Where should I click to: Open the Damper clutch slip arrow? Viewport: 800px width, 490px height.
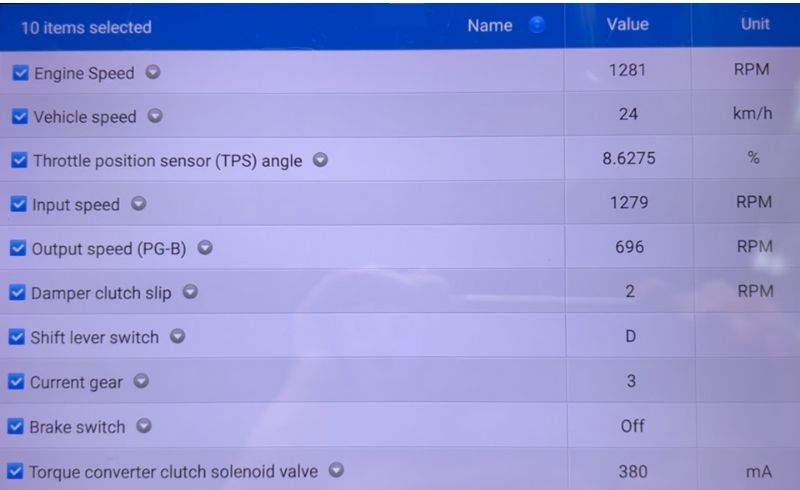(x=190, y=293)
